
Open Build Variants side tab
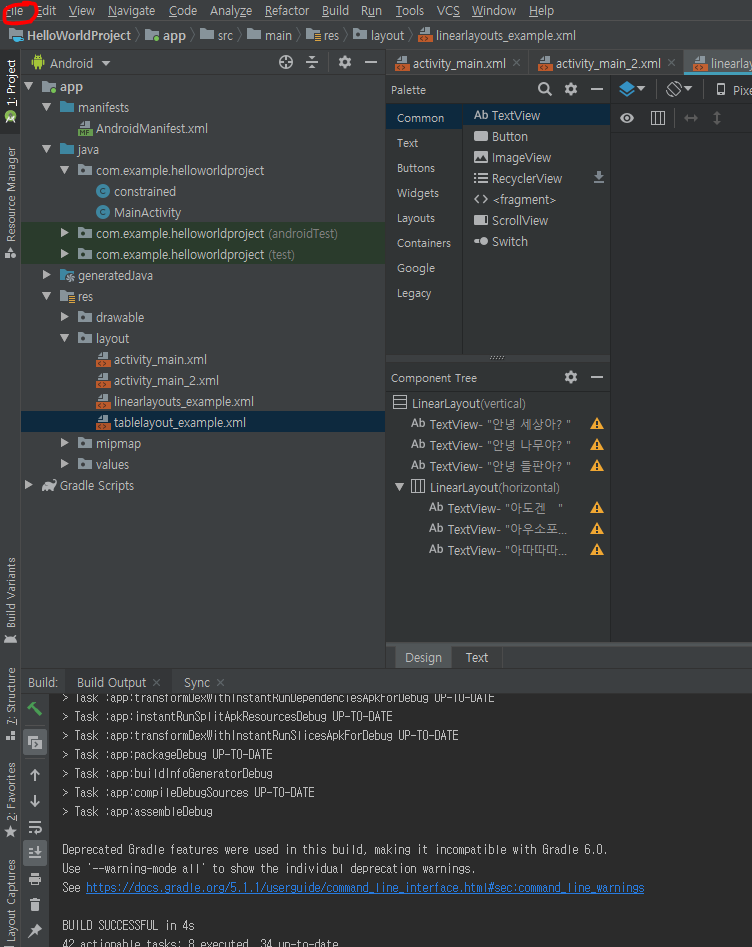[x=11, y=600]
